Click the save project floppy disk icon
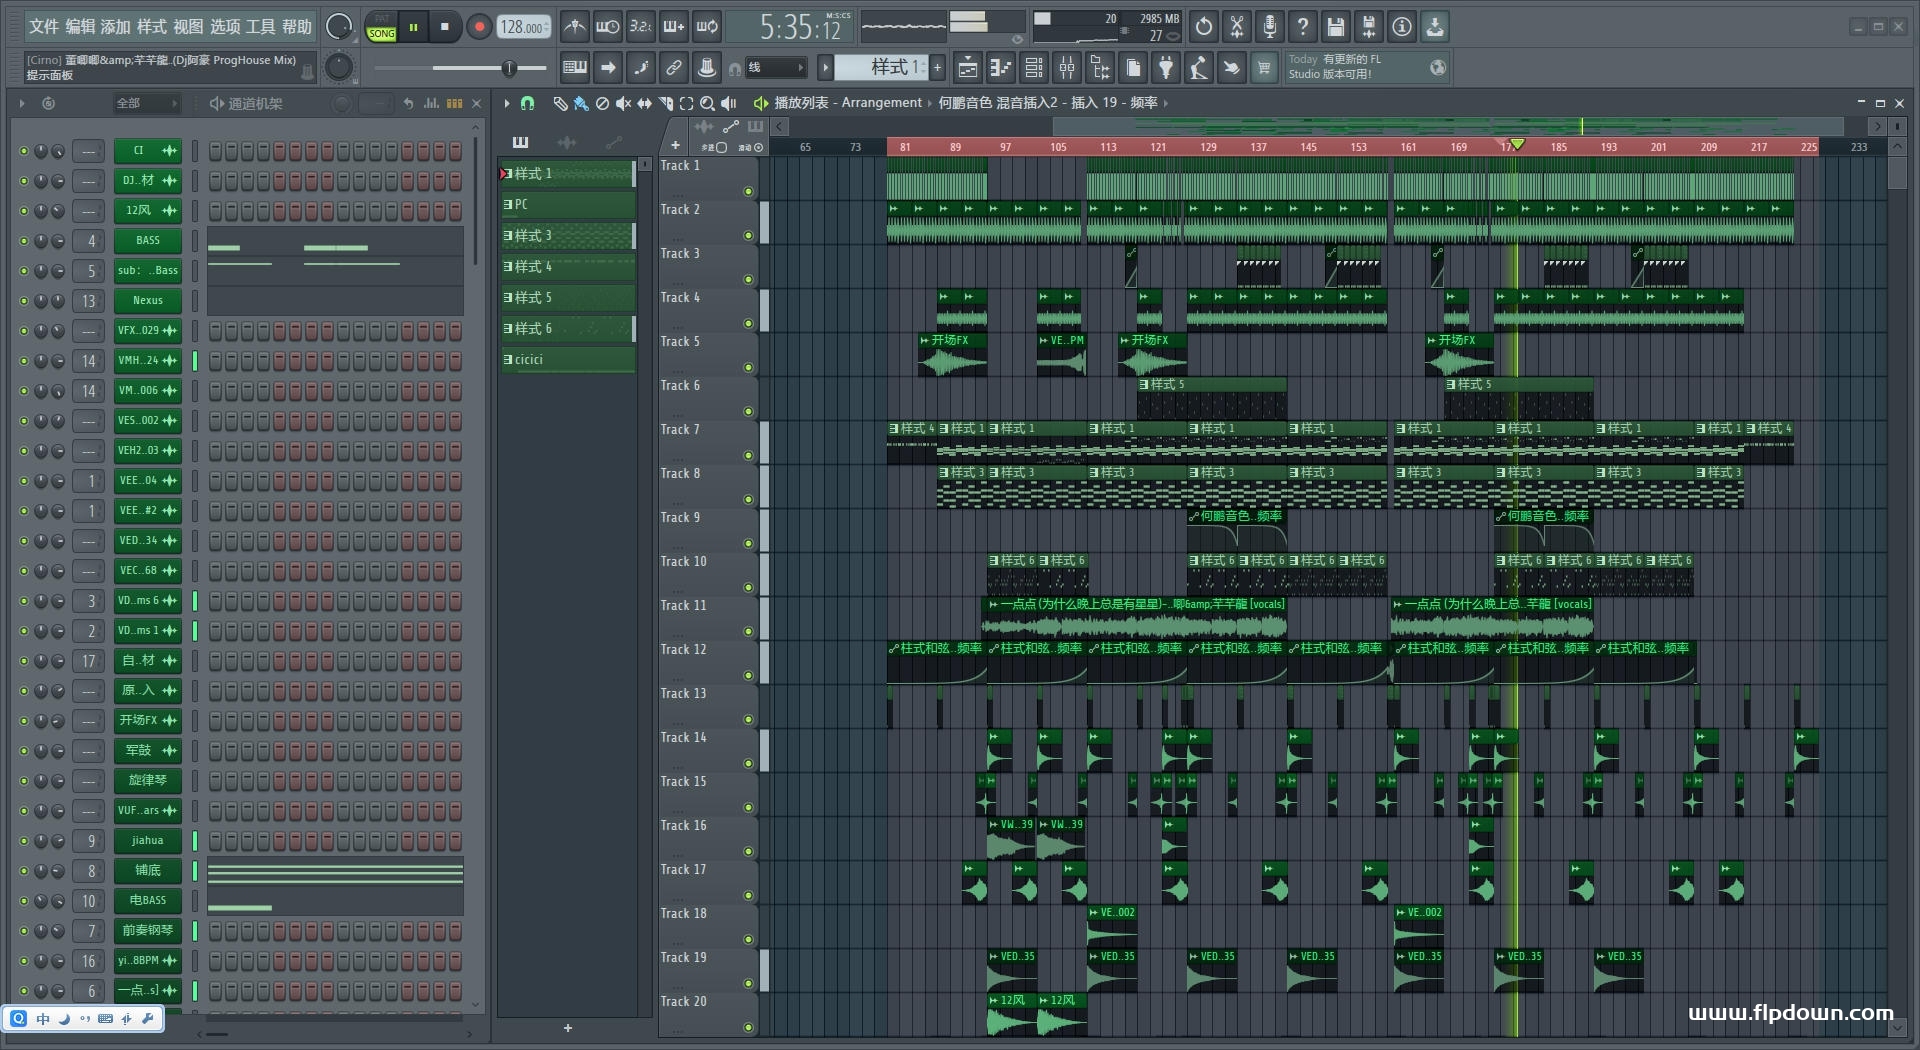 1335,27
